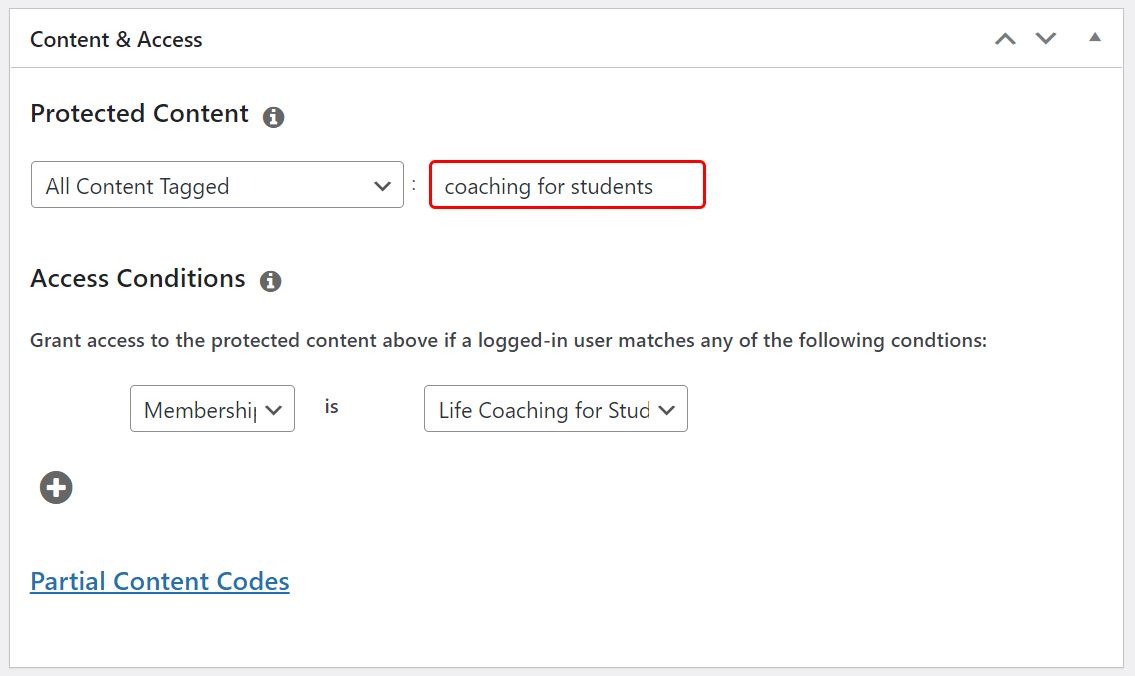Move the Content & Access panel up
This screenshot has width=1135, height=676.
pos(1005,39)
